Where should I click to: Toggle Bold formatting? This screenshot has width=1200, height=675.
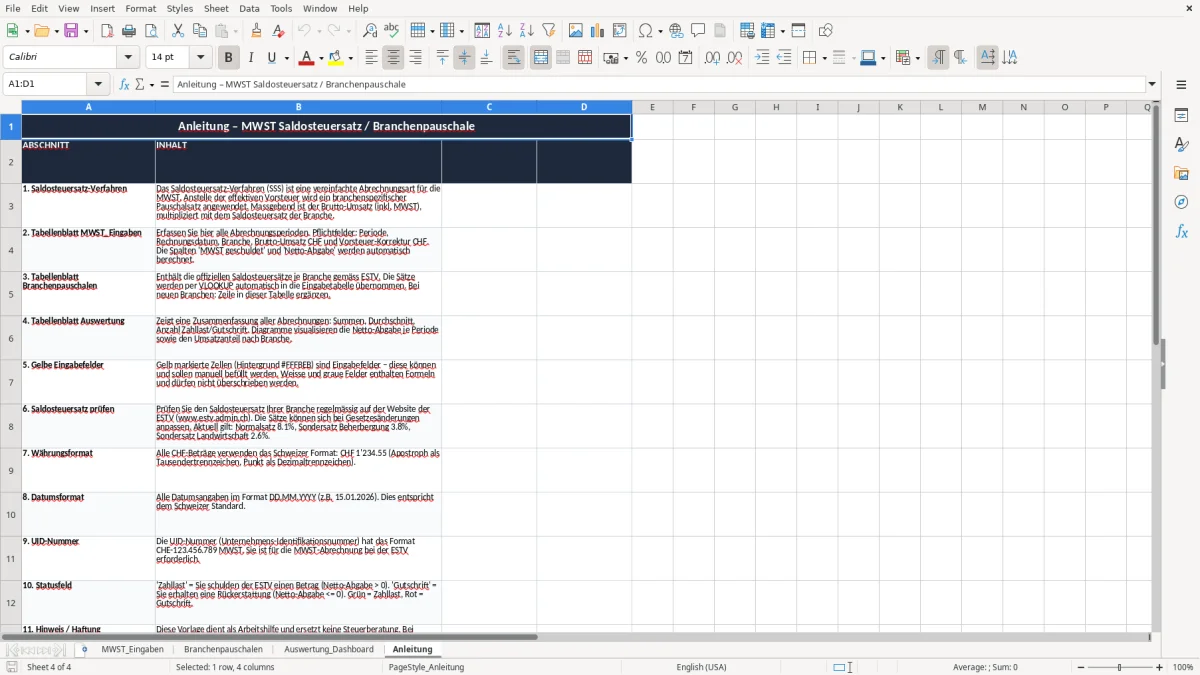click(x=228, y=58)
